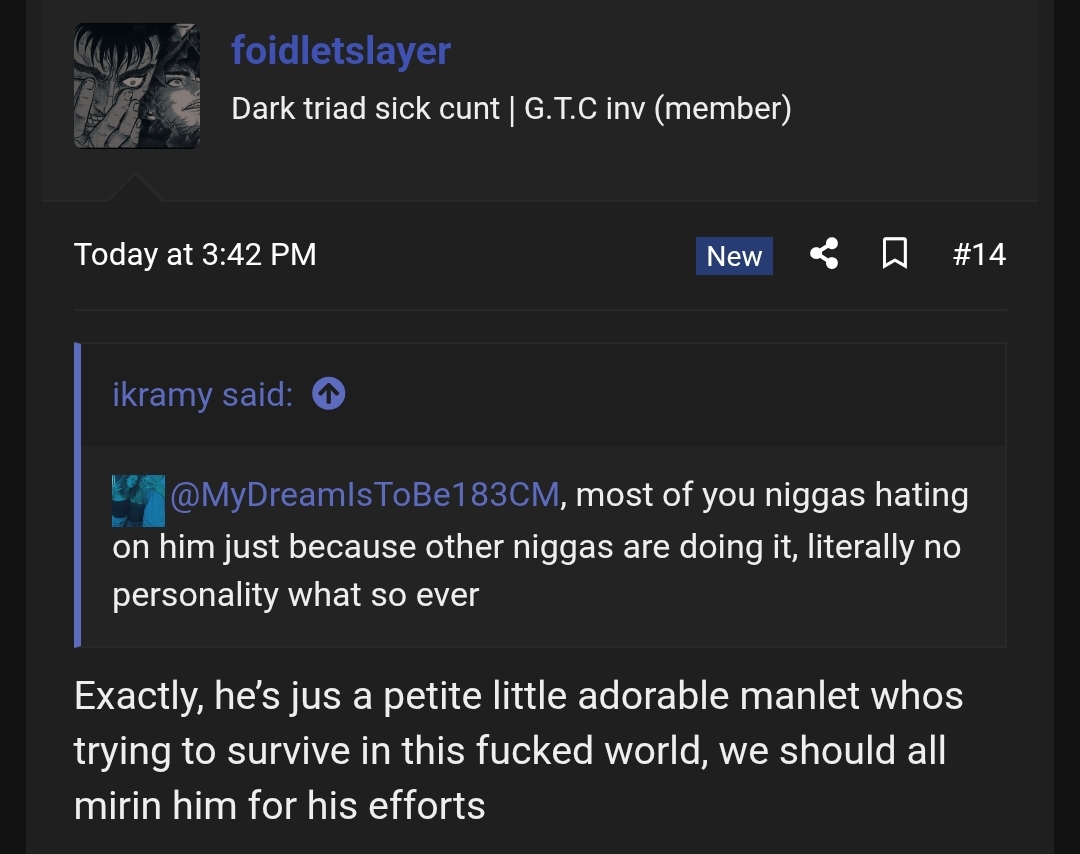
Task: Click the share icon on the post
Action: click(824, 254)
